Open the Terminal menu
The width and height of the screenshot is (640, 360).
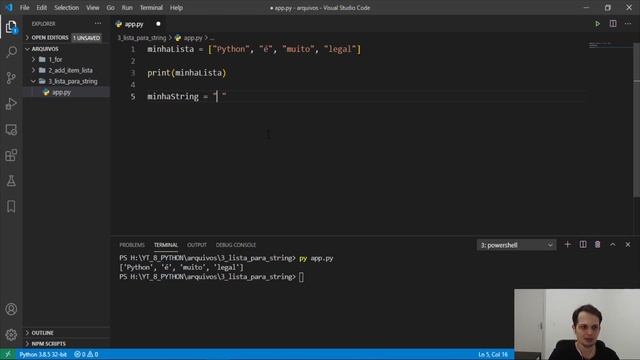(x=151, y=8)
